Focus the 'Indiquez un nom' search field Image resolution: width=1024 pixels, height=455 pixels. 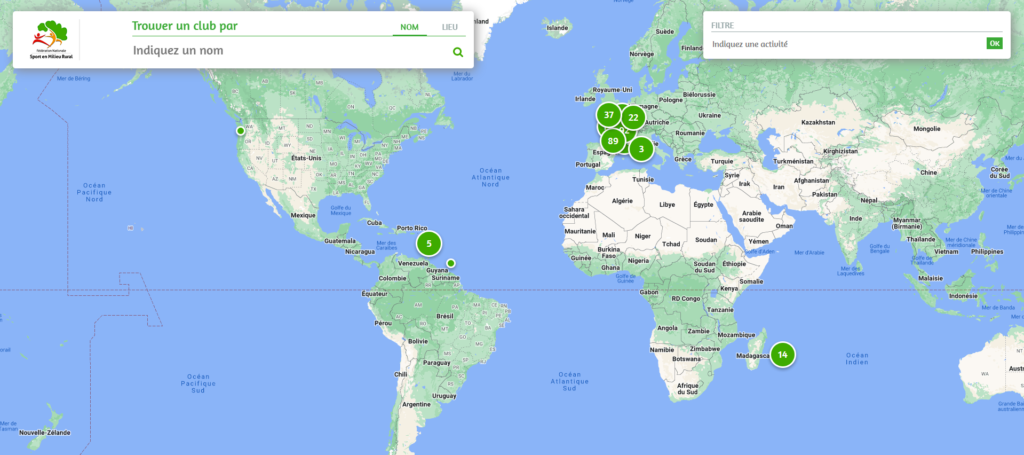click(x=291, y=51)
